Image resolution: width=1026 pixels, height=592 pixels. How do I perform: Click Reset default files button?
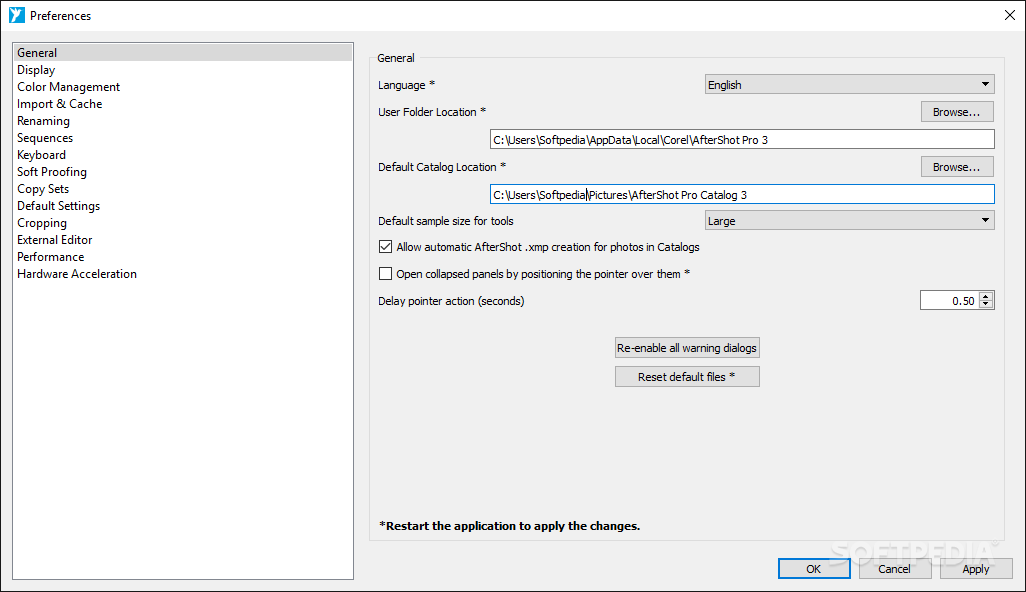[687, 377]
